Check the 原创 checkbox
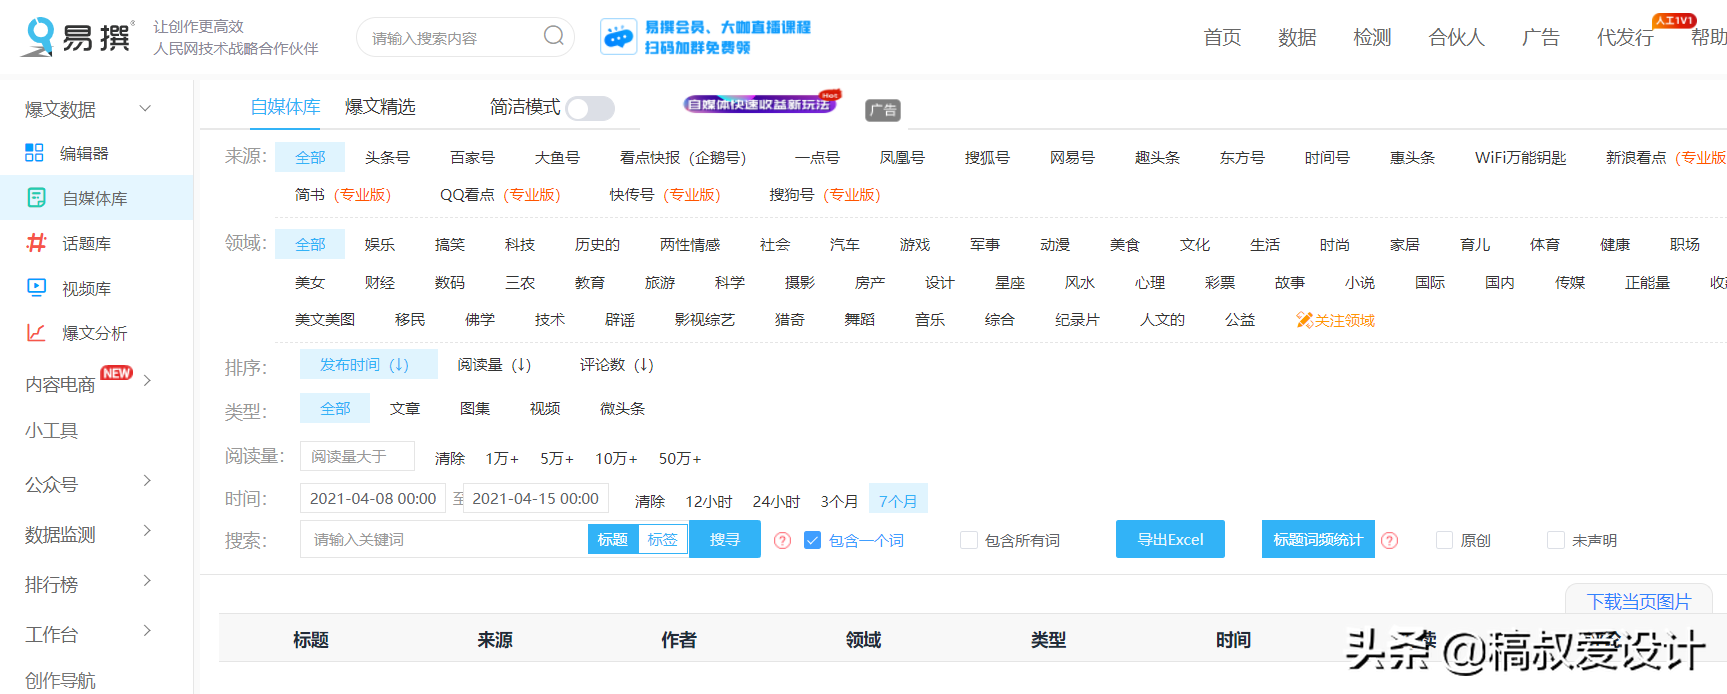Viewport: 1727px width, 694px height. [x=1444, y=540]
